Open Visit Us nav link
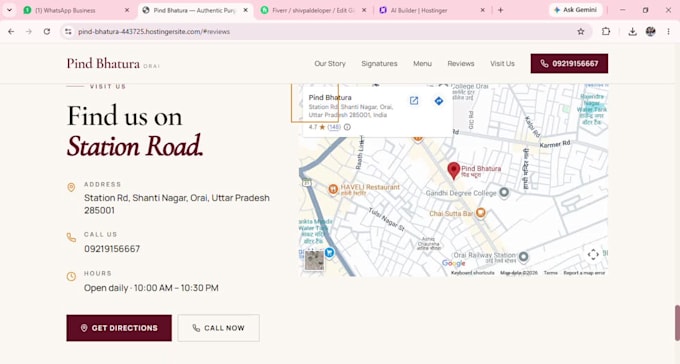The width and height of the screenshot is (680, 364). coord(502,63)
